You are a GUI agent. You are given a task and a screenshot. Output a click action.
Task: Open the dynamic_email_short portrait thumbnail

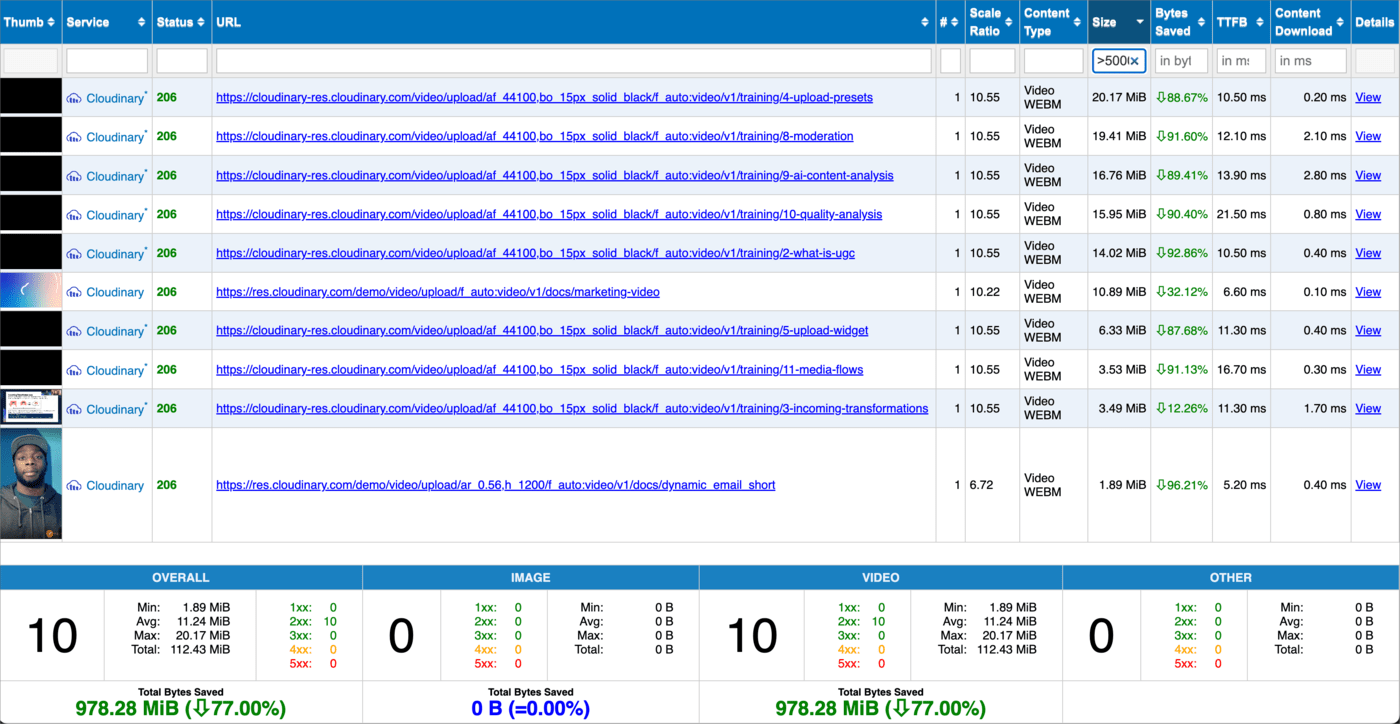point(31,485)
